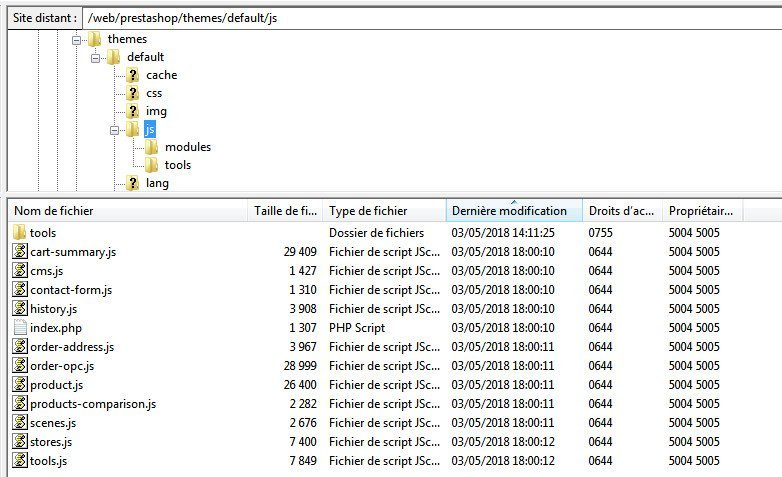The image size is (782, 477).
Task: Collapse the js folder node
Action: [x=114, y=130]
